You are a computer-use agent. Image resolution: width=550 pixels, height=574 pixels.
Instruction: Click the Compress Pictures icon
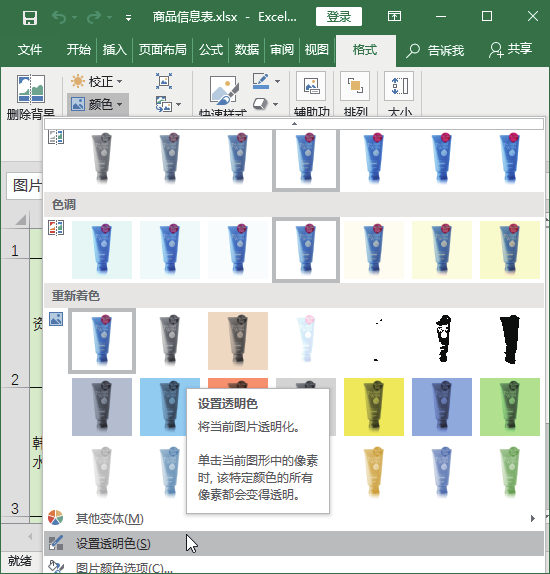coord(164,81)
